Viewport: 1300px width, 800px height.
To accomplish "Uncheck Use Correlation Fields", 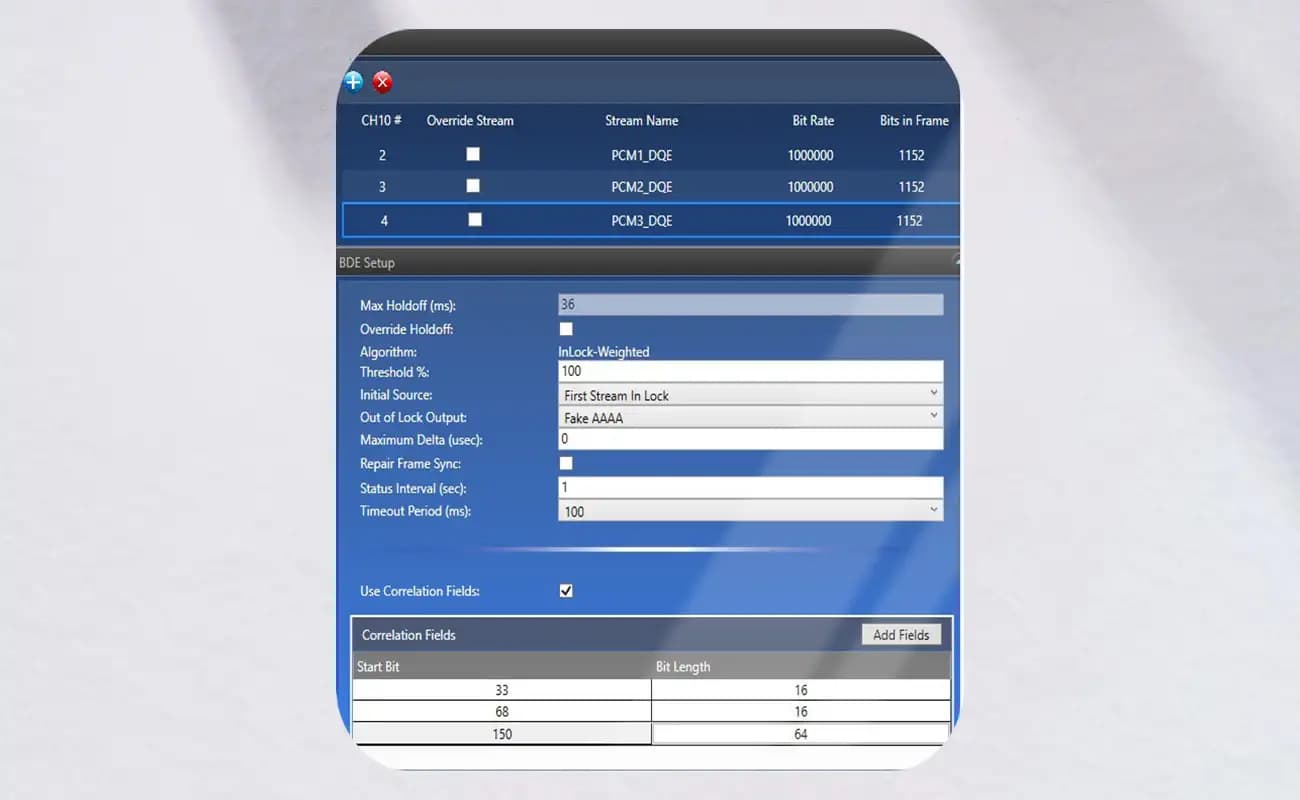I will click(566, 591).
